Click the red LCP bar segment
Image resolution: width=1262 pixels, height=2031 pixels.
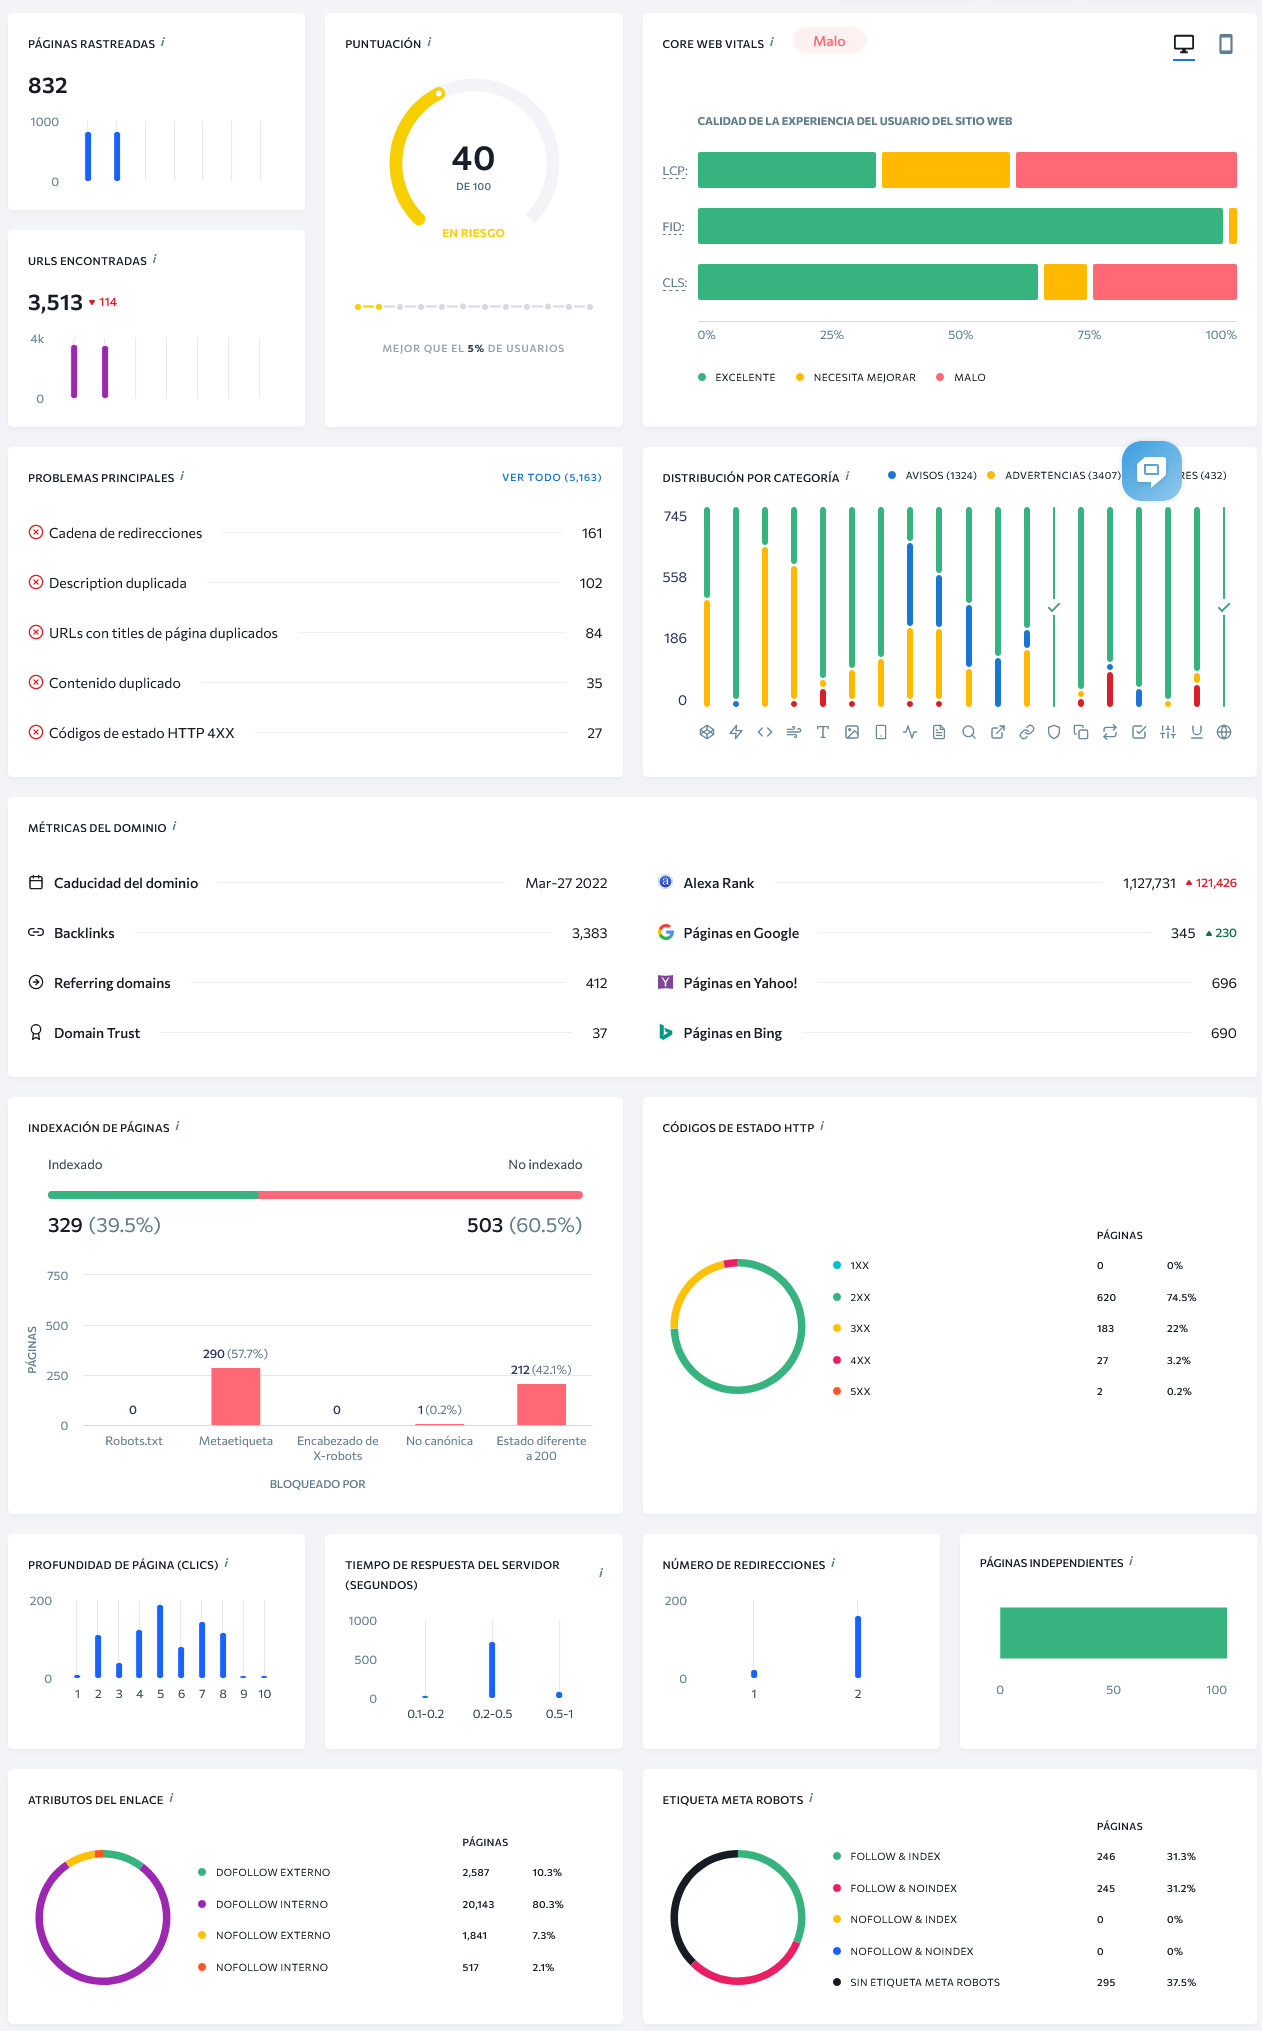[1125, 170]
